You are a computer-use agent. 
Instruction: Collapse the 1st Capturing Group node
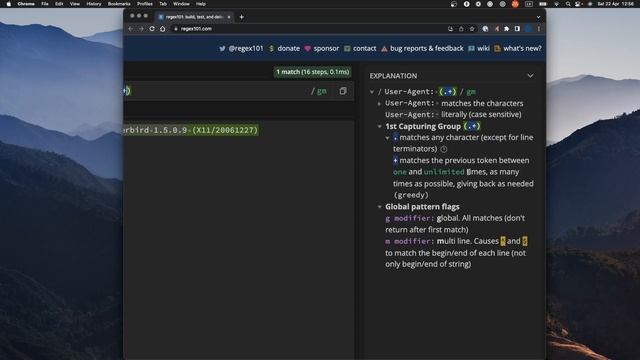point(380,127)
